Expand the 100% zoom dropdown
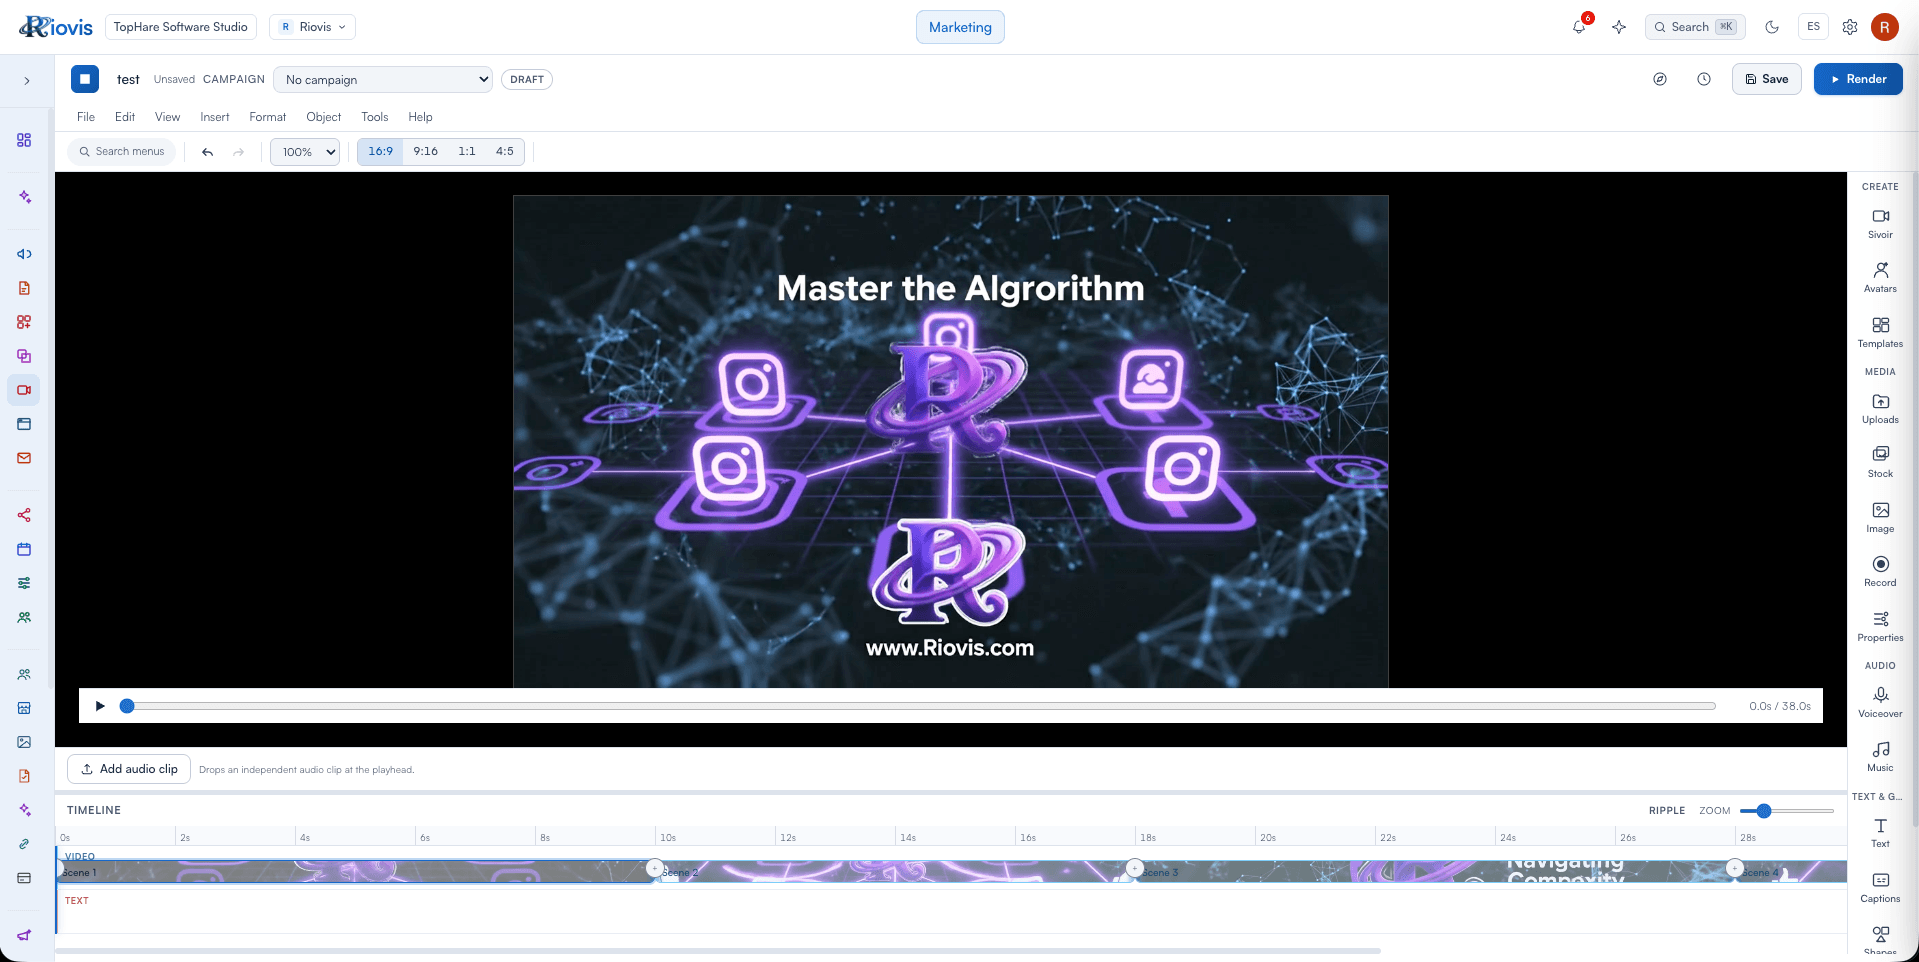The image size is (1919, 962). coord(305,152)
